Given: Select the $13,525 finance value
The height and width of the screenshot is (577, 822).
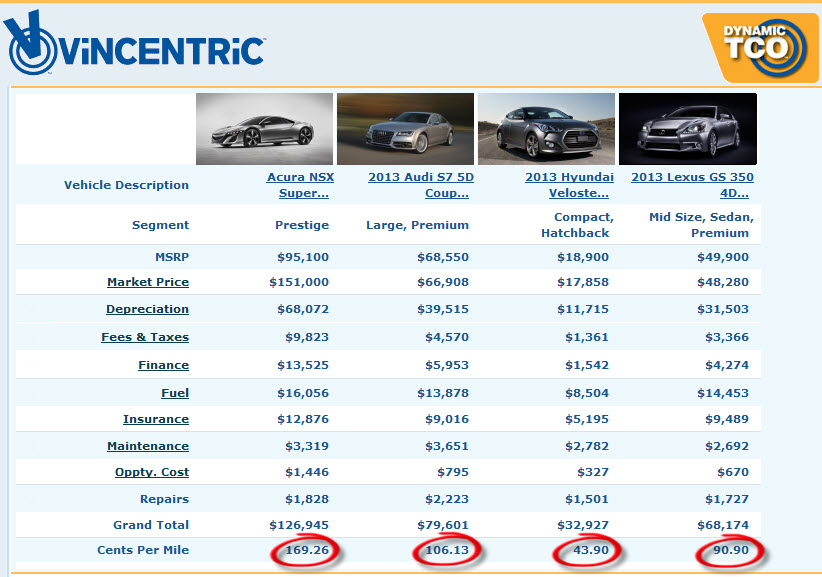Looking at the screenshot, I should [x=303, y=365].
